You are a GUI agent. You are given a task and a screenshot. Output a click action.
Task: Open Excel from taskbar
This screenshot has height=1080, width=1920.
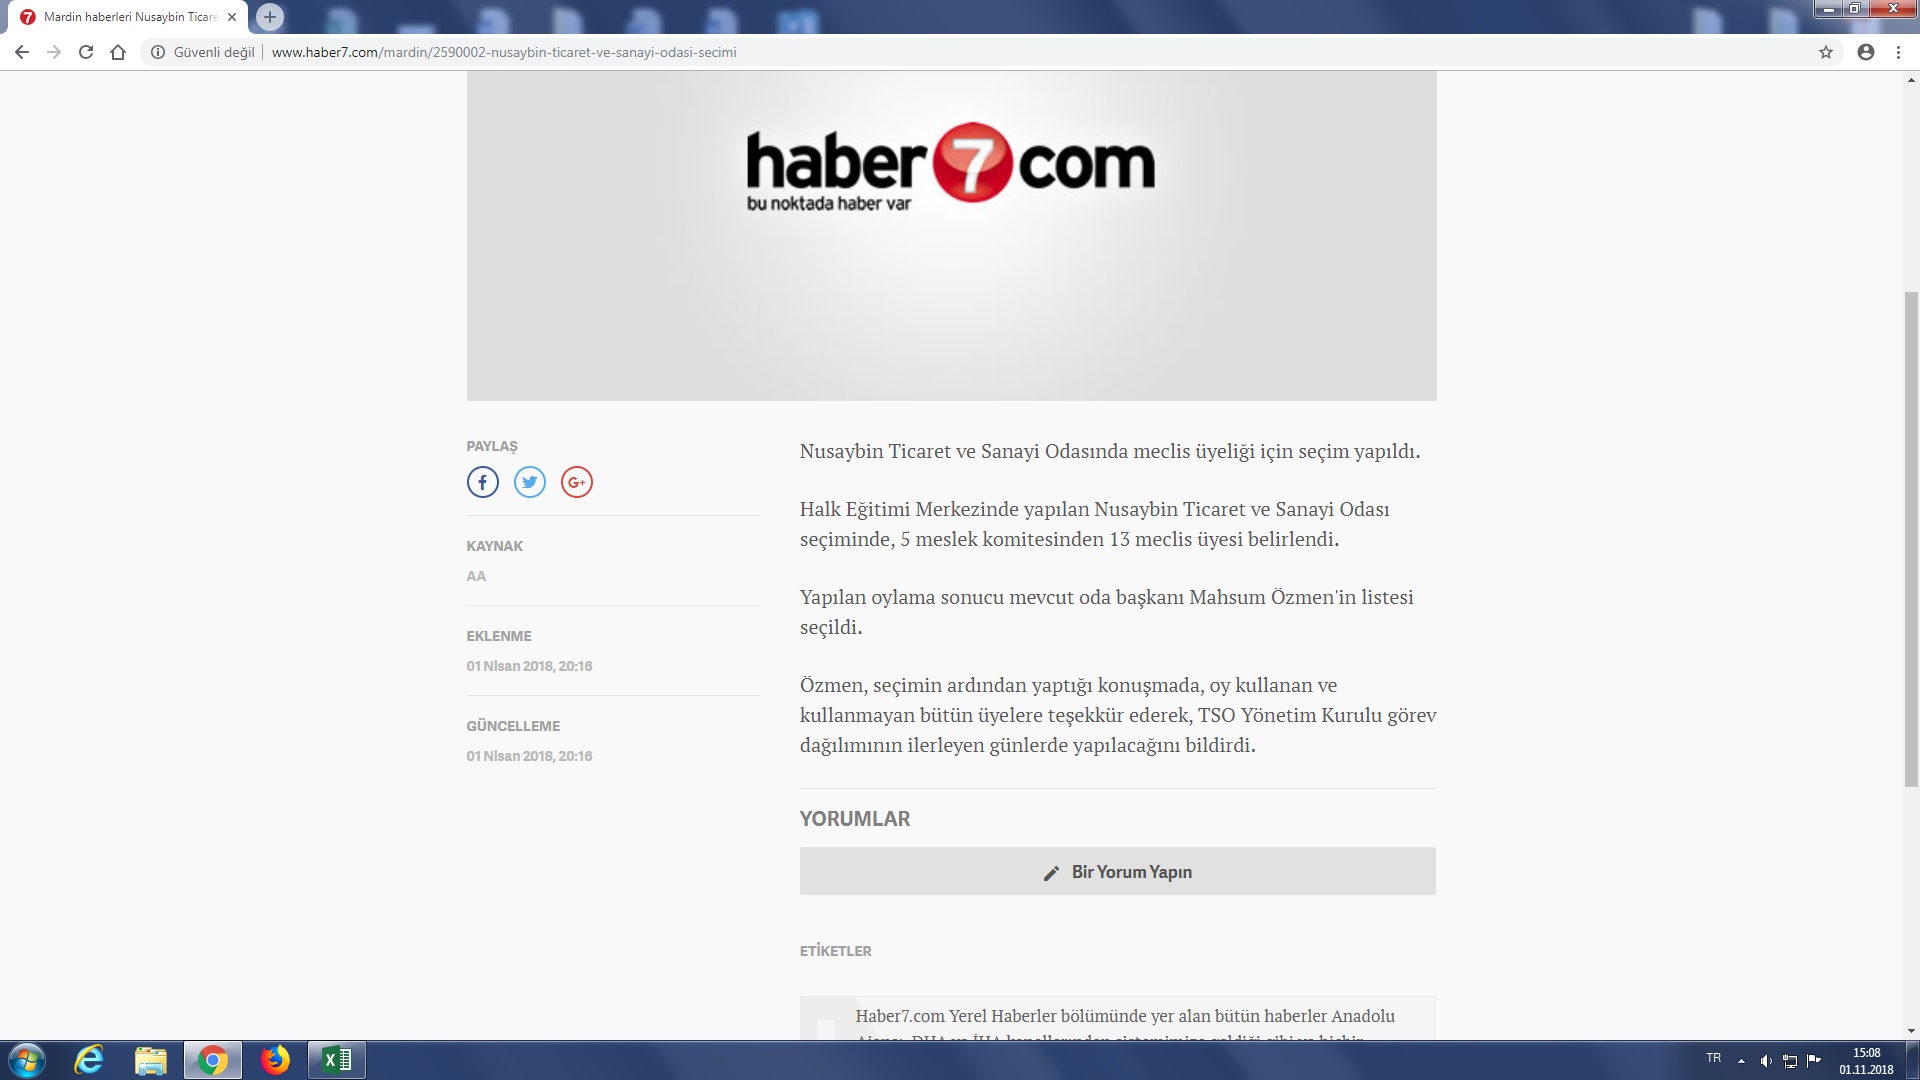(337, 1060)
